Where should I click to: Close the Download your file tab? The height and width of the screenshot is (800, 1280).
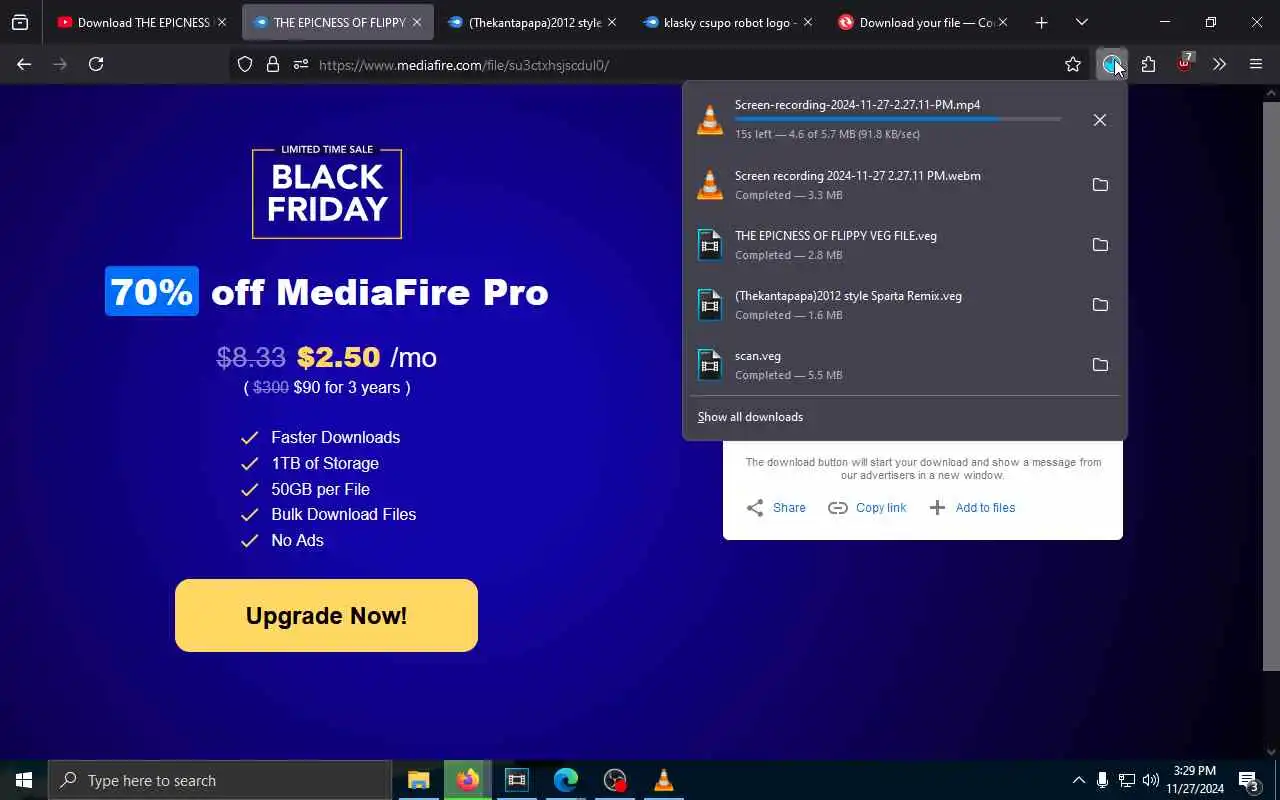coord(1002,22)
